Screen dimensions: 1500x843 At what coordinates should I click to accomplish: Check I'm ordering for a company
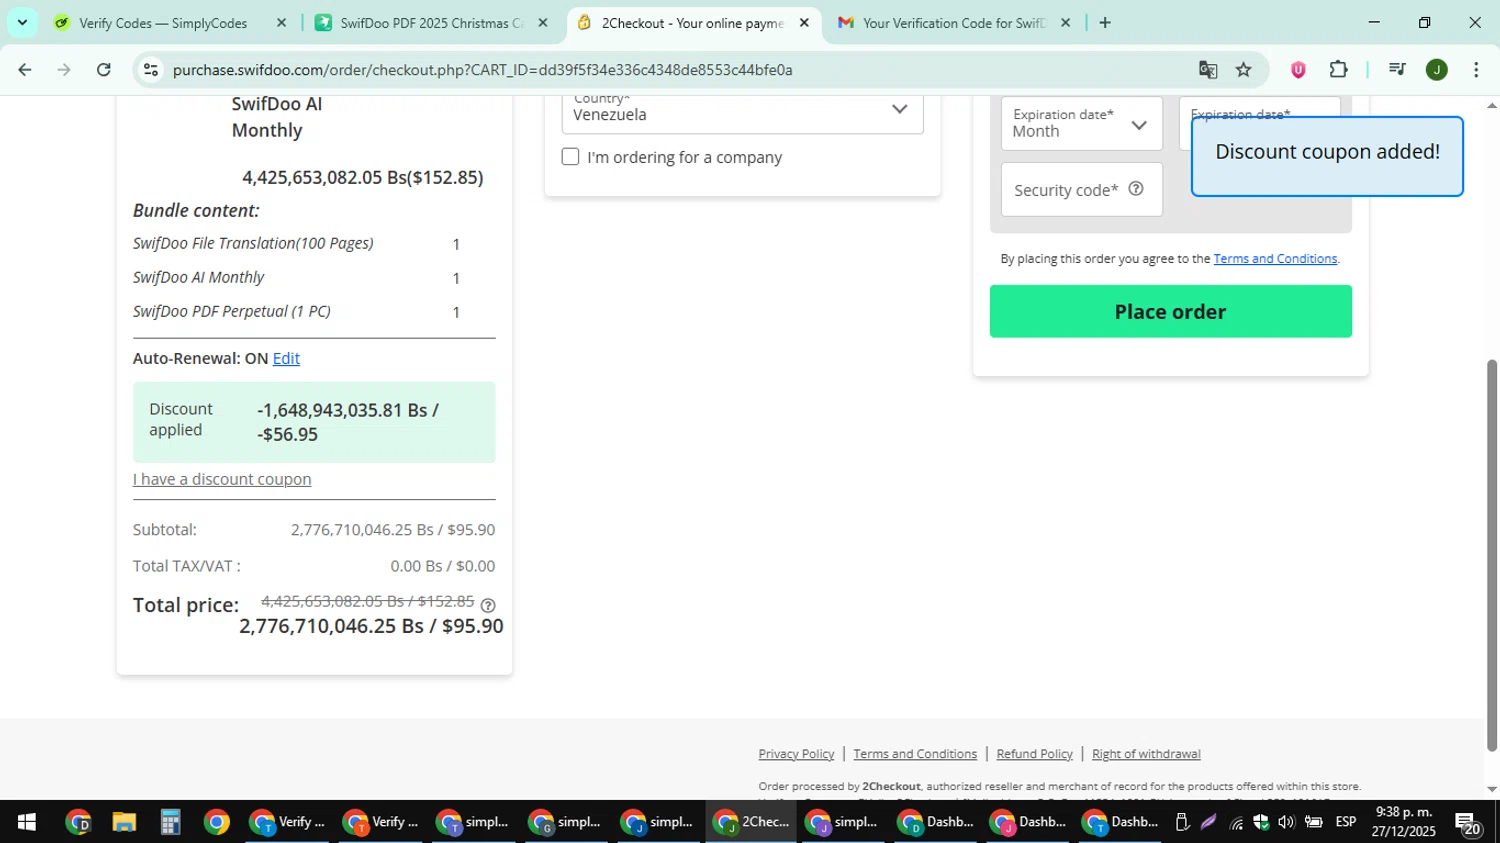tap(571, 157)
